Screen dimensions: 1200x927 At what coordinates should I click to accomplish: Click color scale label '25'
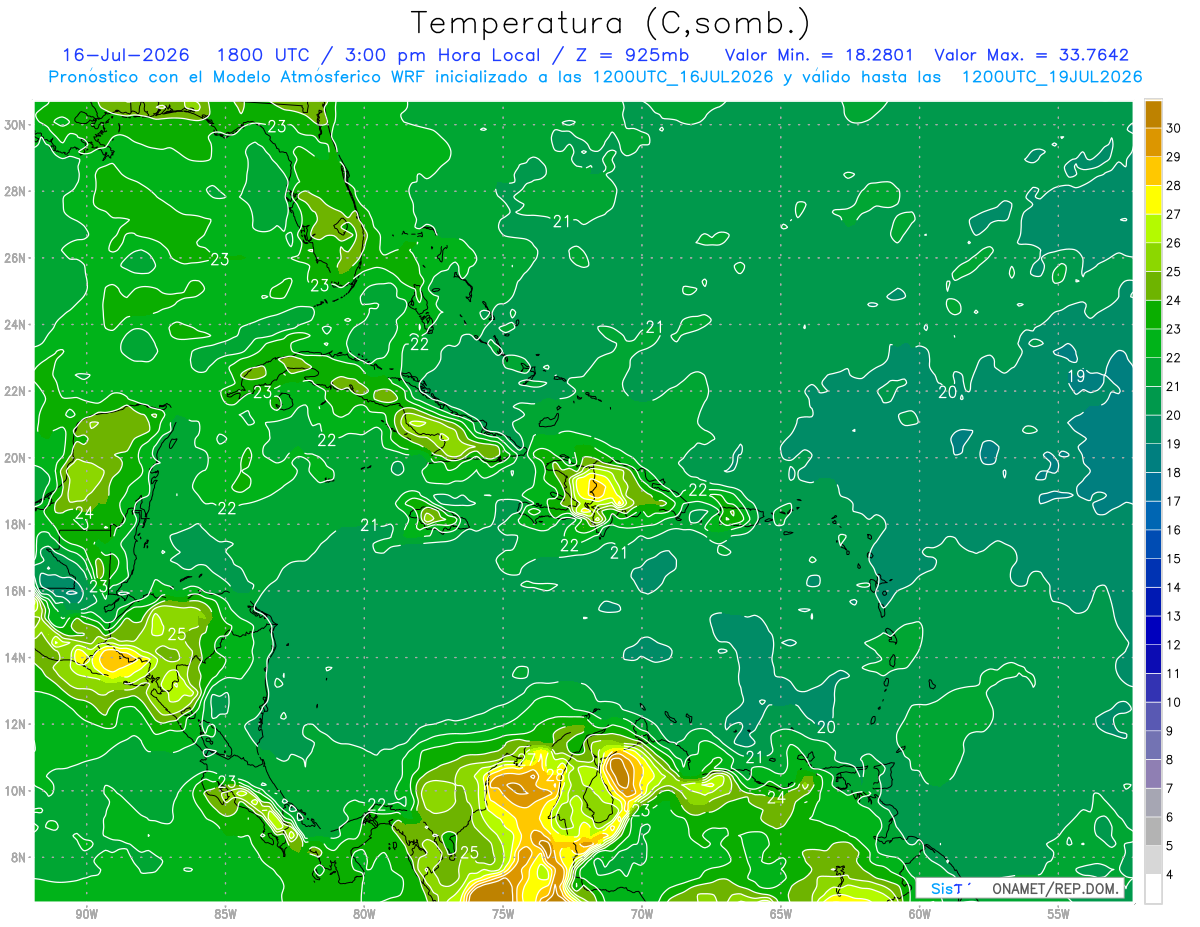(x=1173, y=271)
